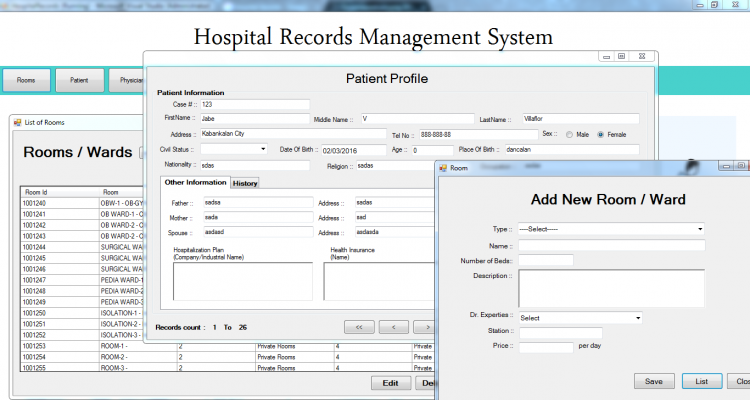Minimize the Room dialog window
The image size is (750, 400).
[726, 166]
